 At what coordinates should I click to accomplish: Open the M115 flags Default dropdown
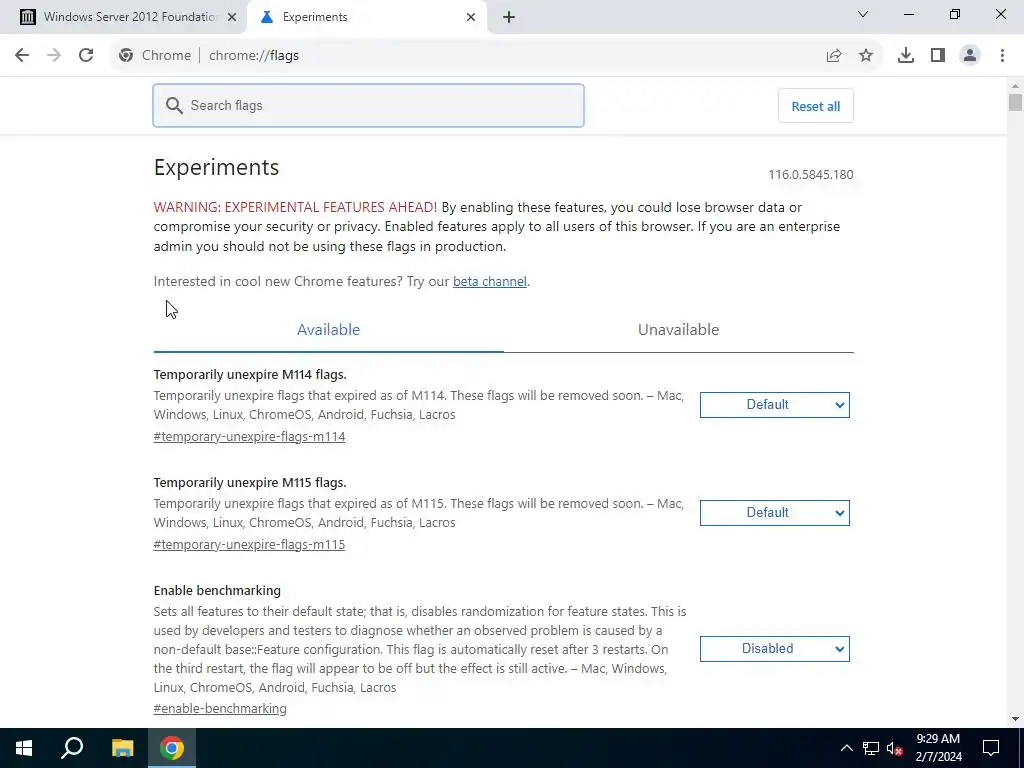tap(775, 513)
